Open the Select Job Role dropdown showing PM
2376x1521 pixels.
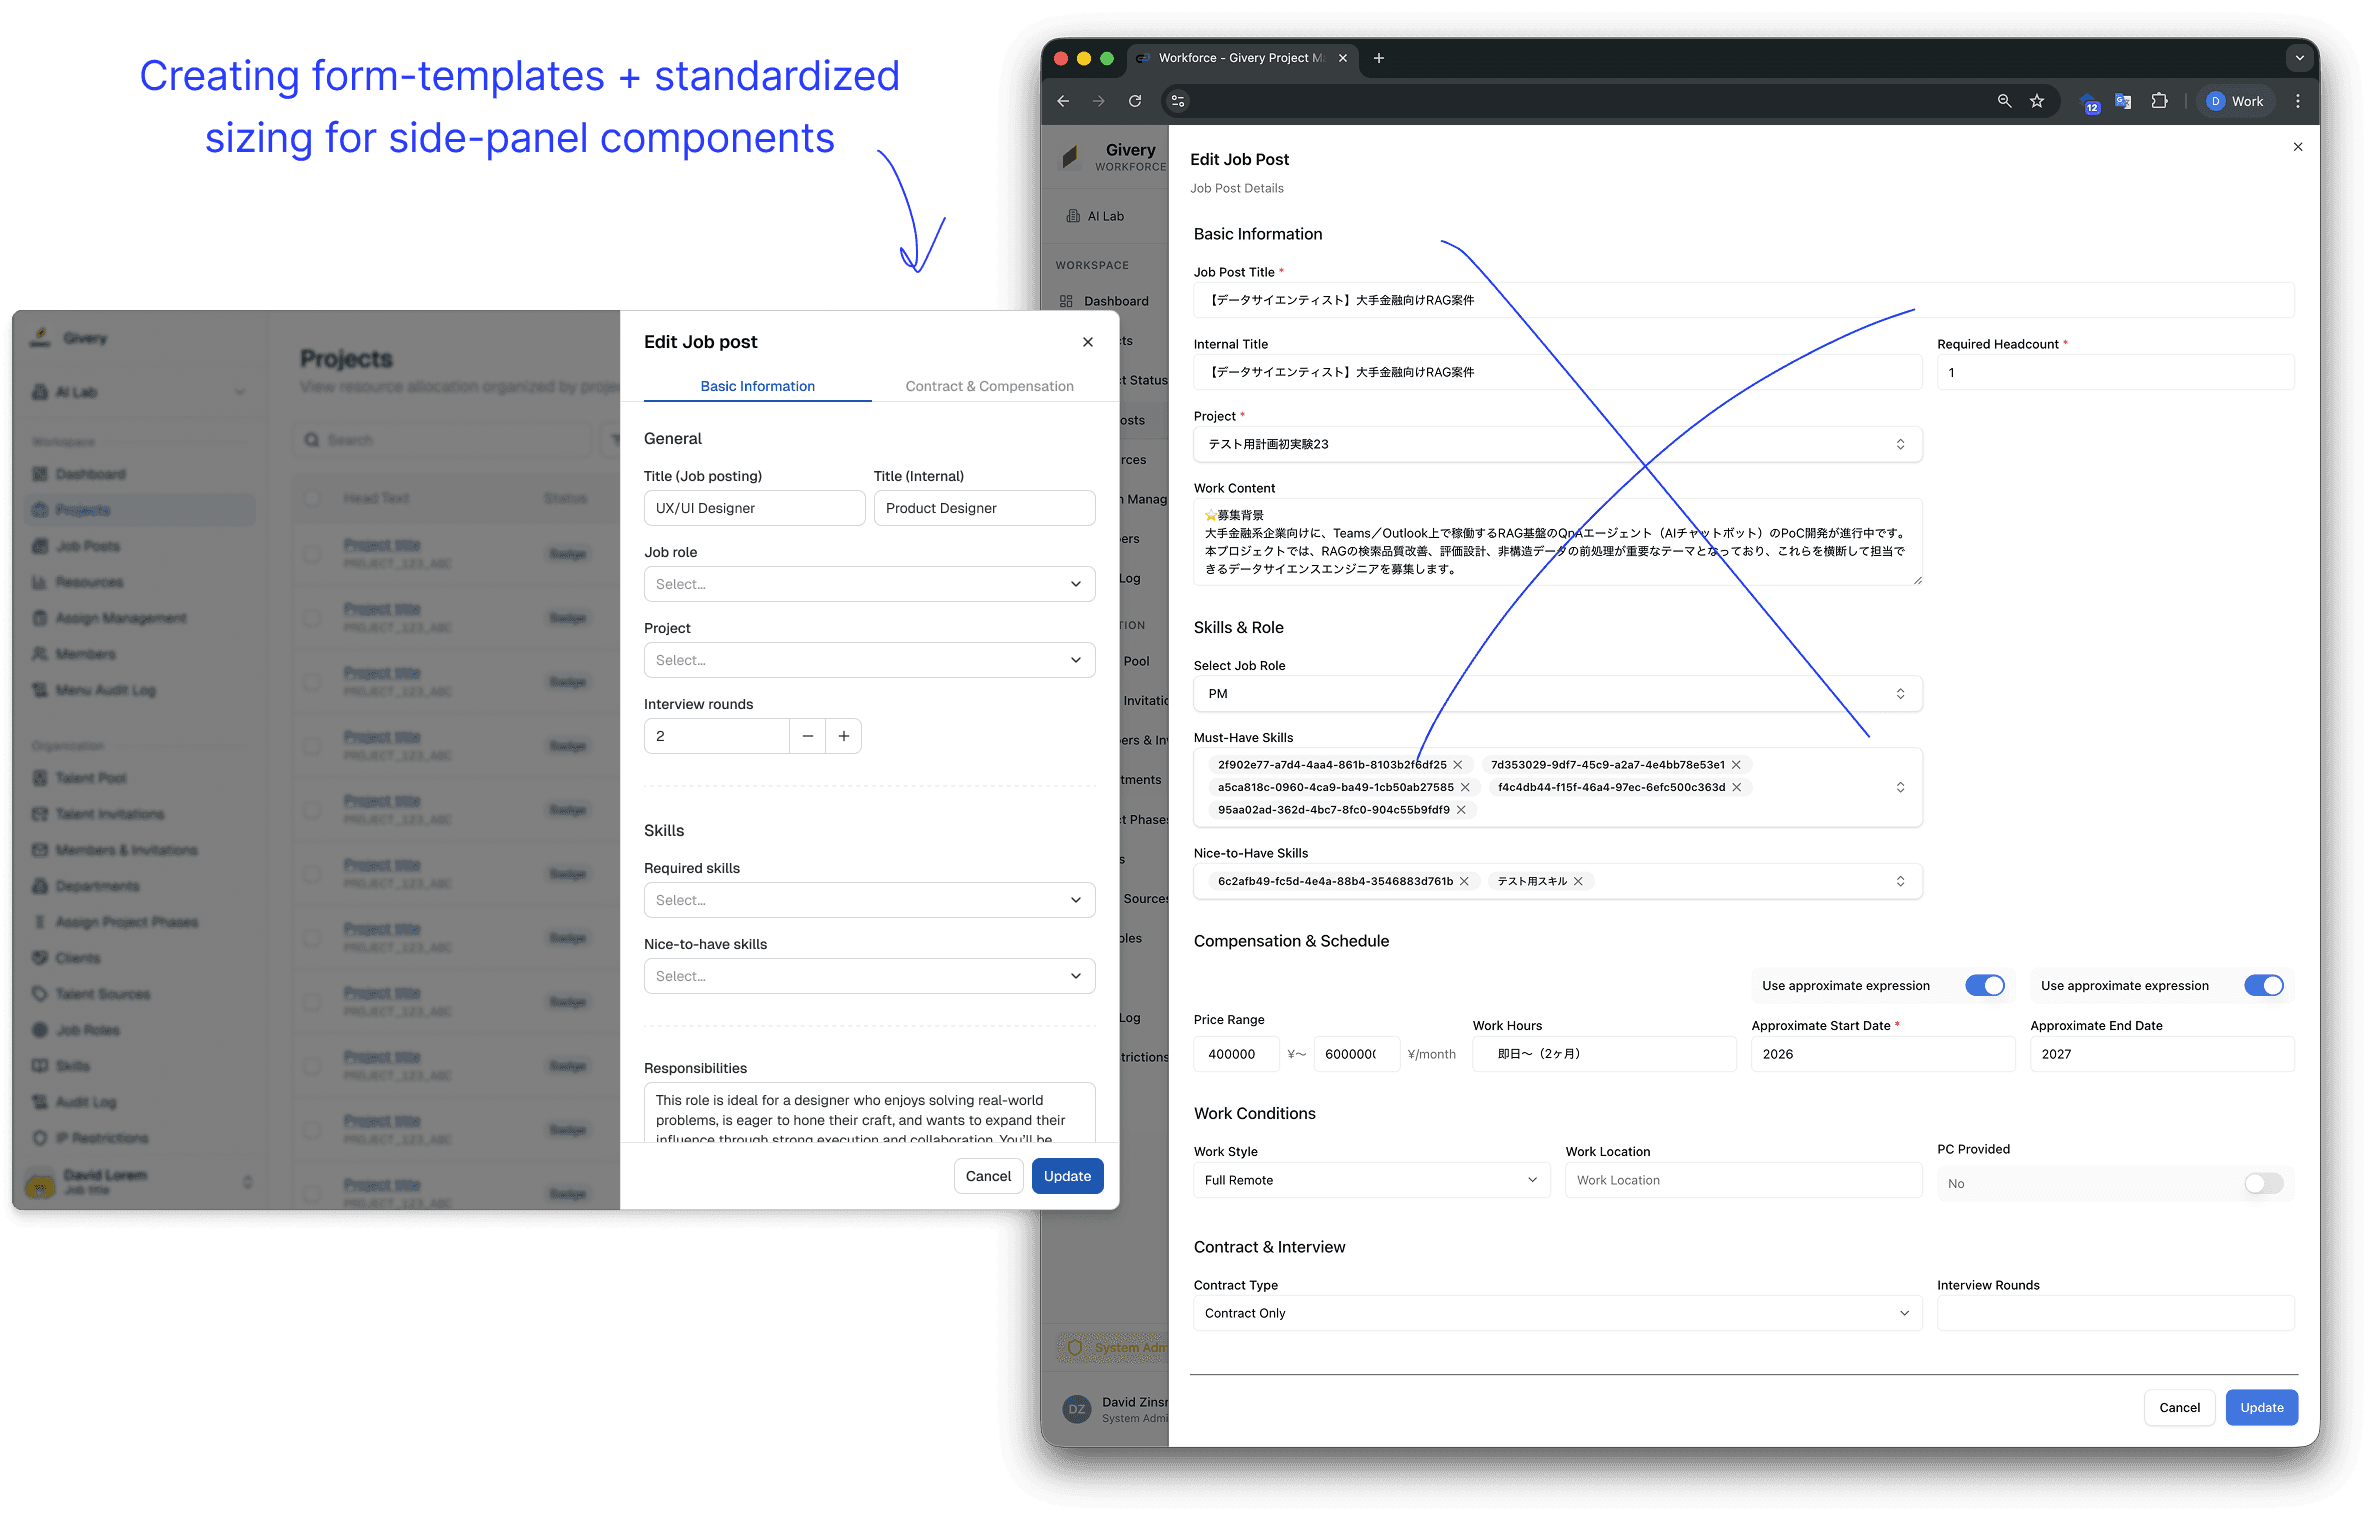1558,694
